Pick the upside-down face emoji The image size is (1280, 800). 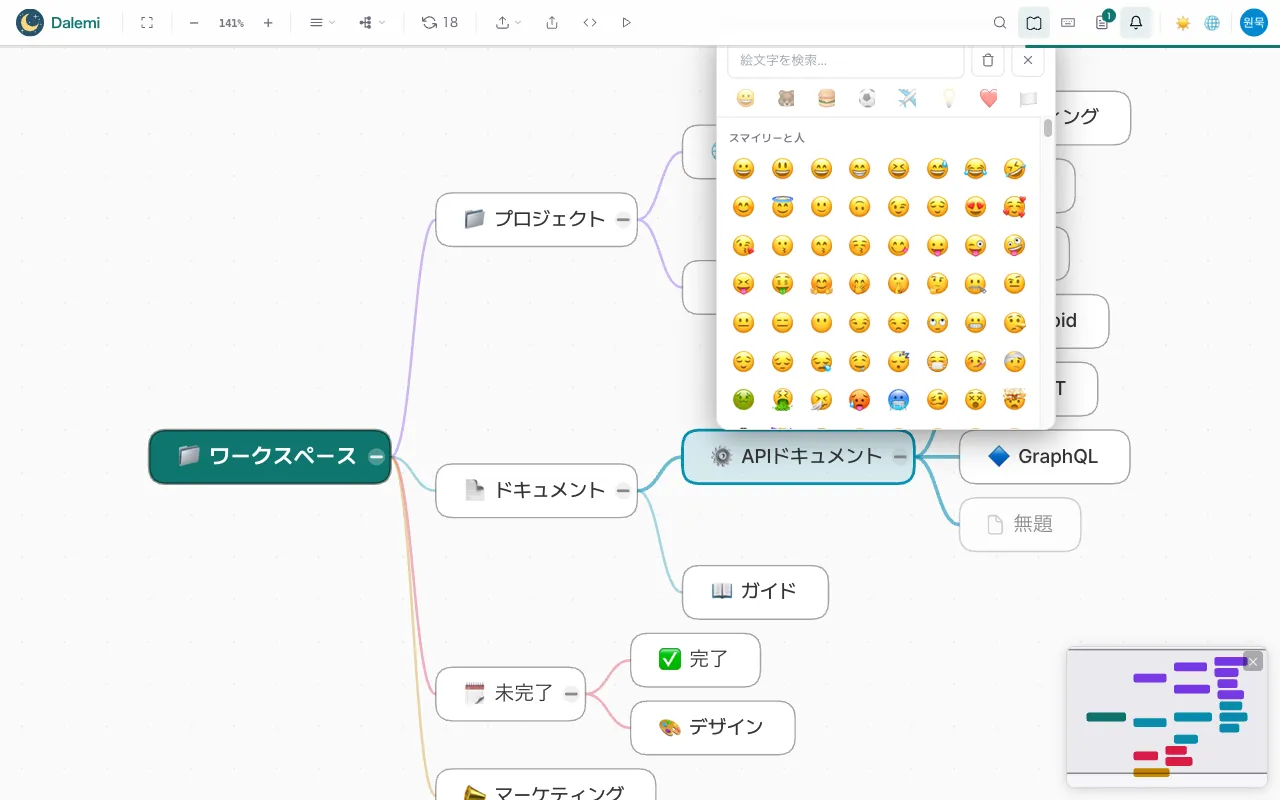[859, 207]
